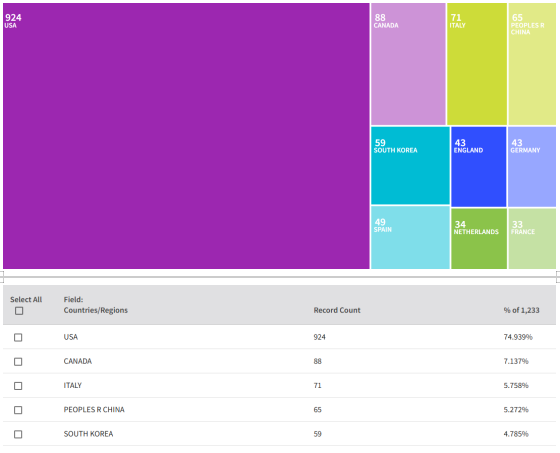Tick the USA row checkbox
The height and width of the screenshot is (453, 560).
tap(18, 337)
